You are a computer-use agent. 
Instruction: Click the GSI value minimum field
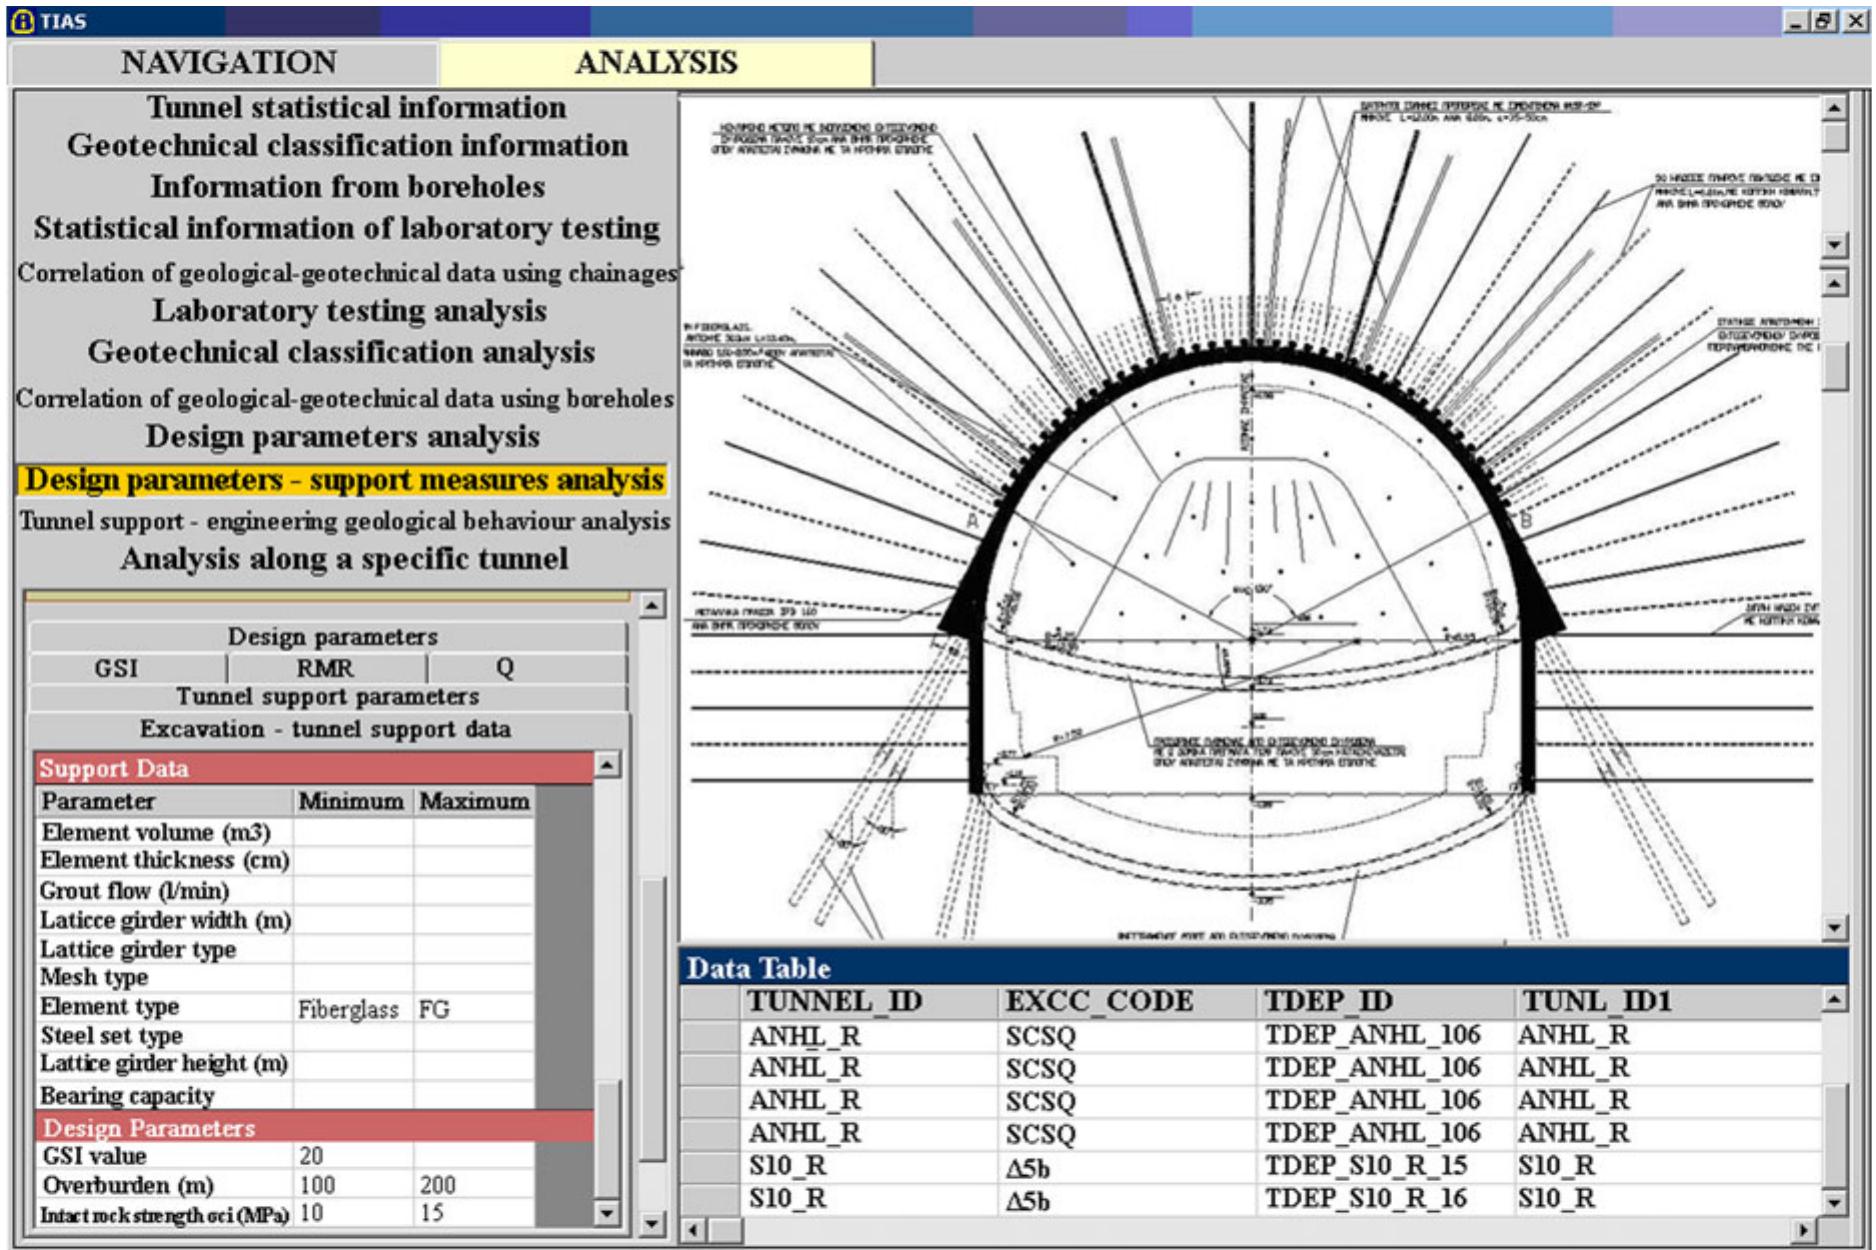(354, 1156)
